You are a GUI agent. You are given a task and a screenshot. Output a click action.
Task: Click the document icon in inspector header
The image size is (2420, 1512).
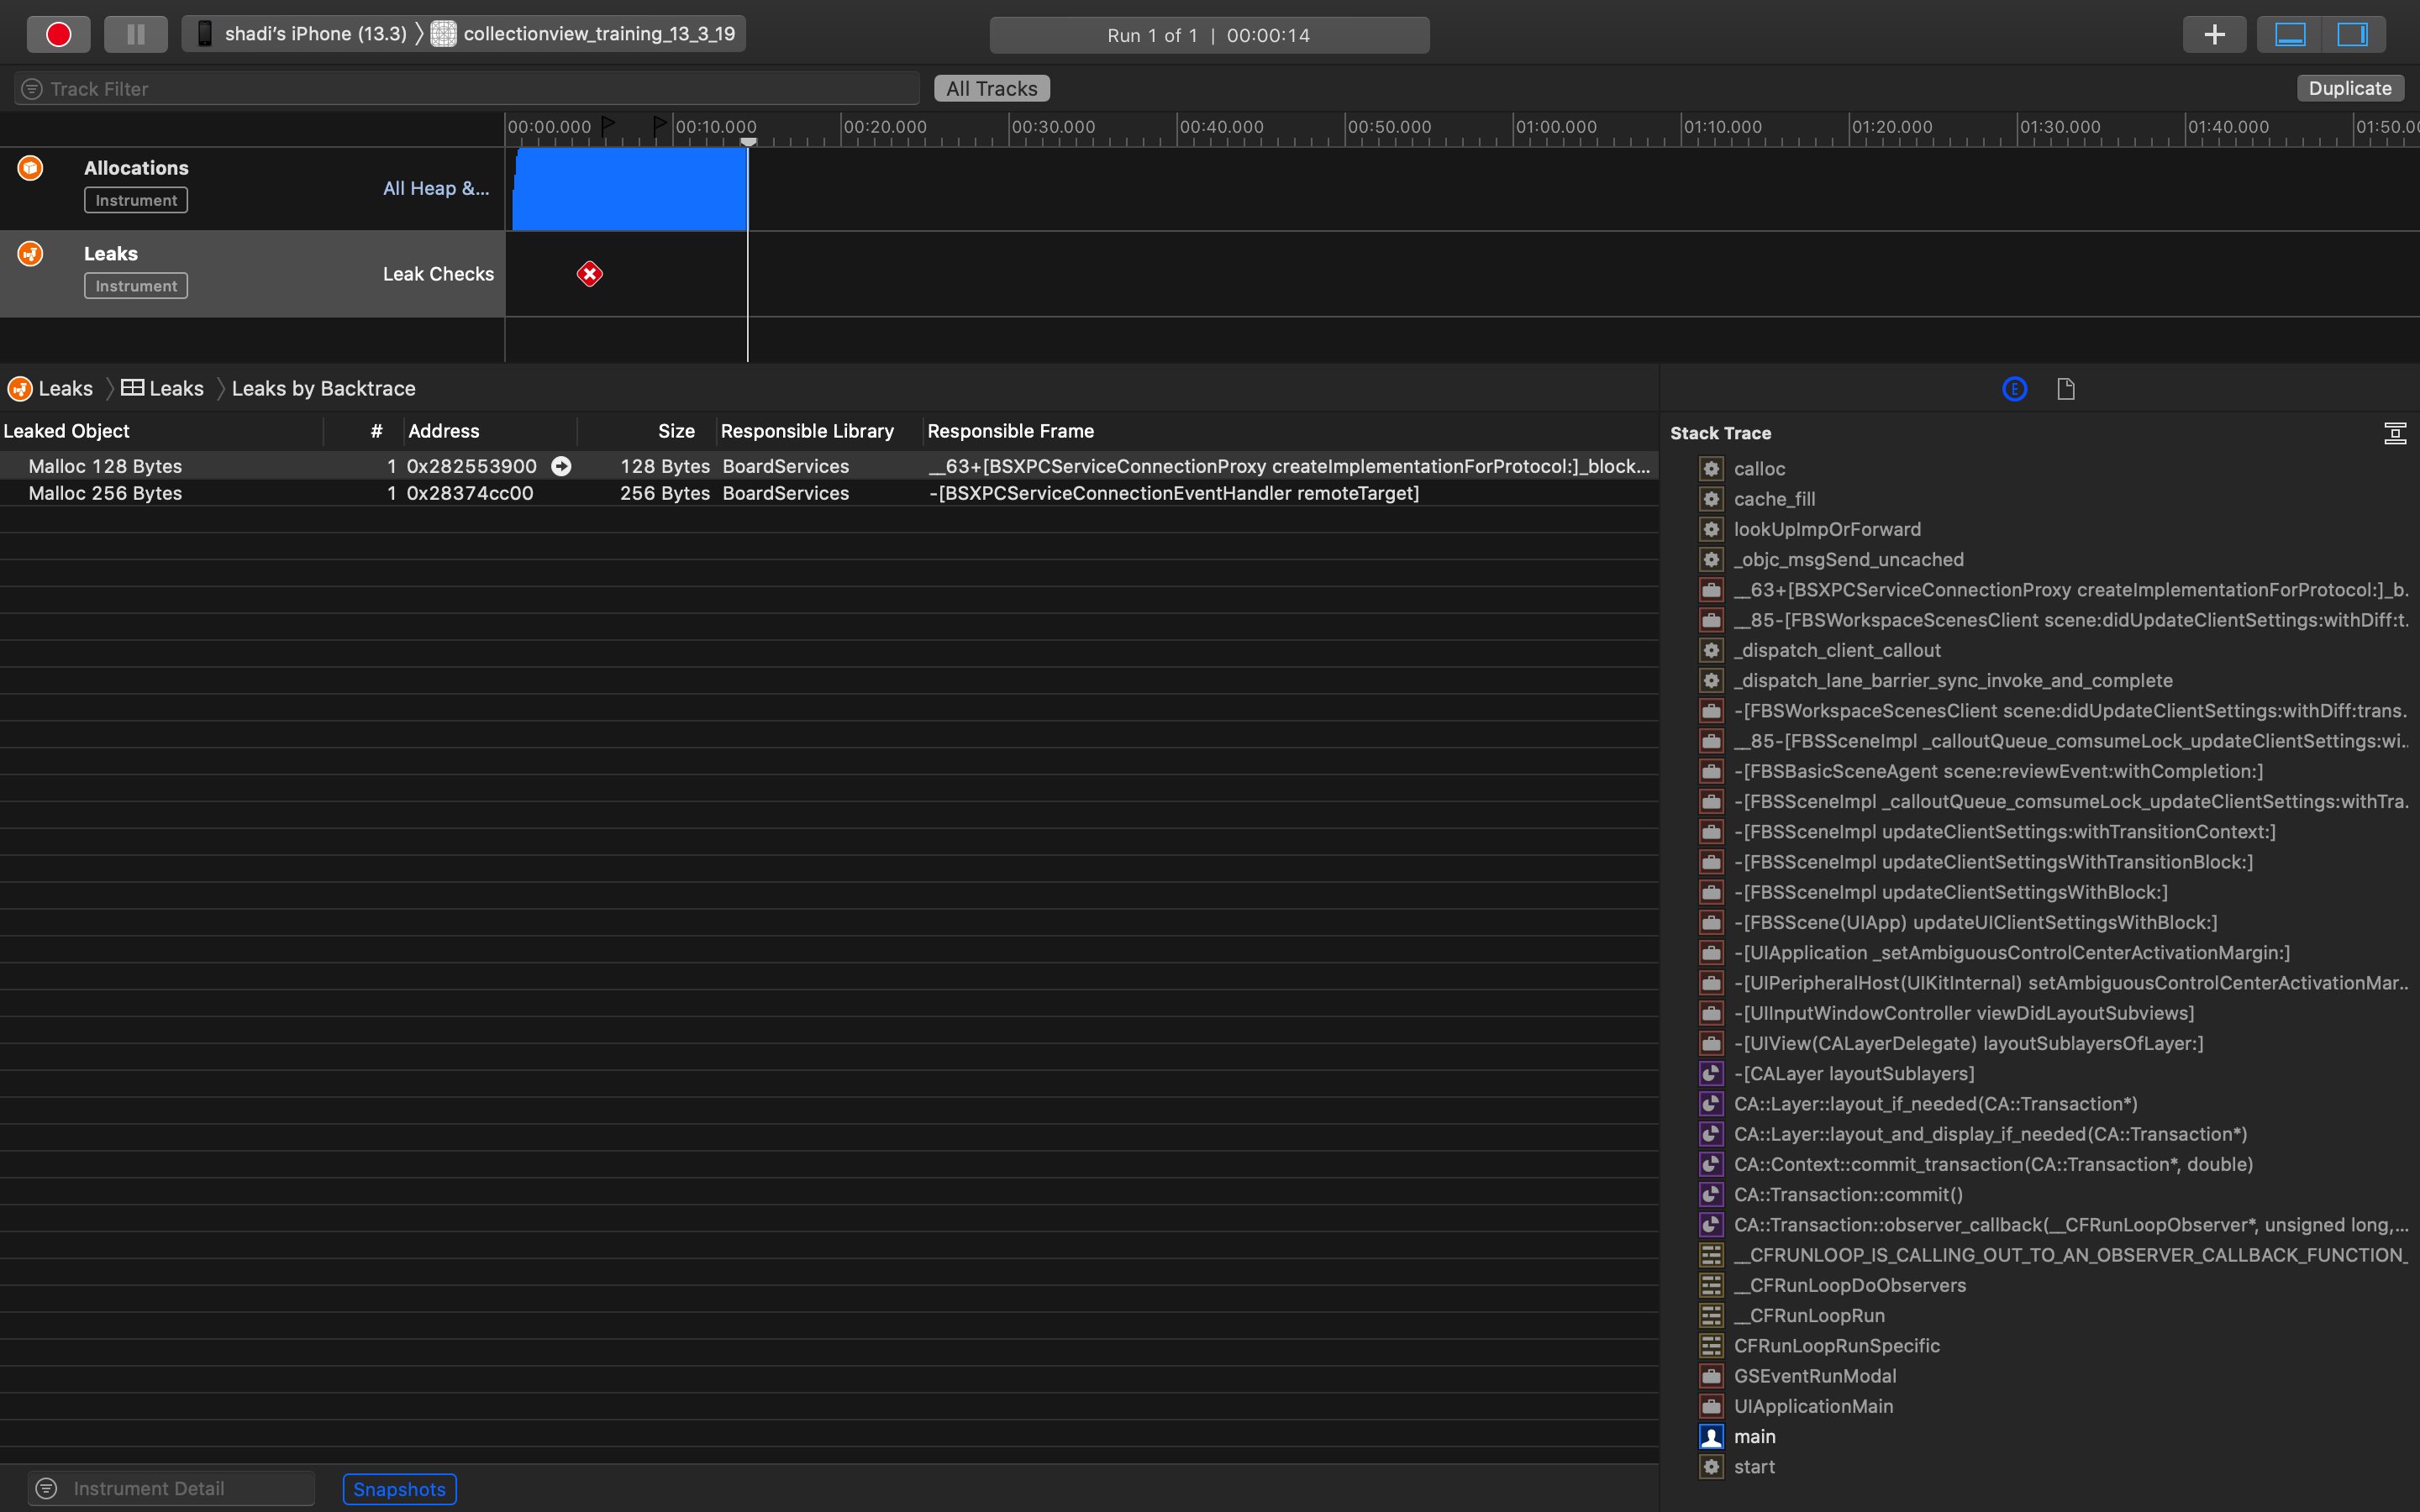click(x=2066, y=389)
